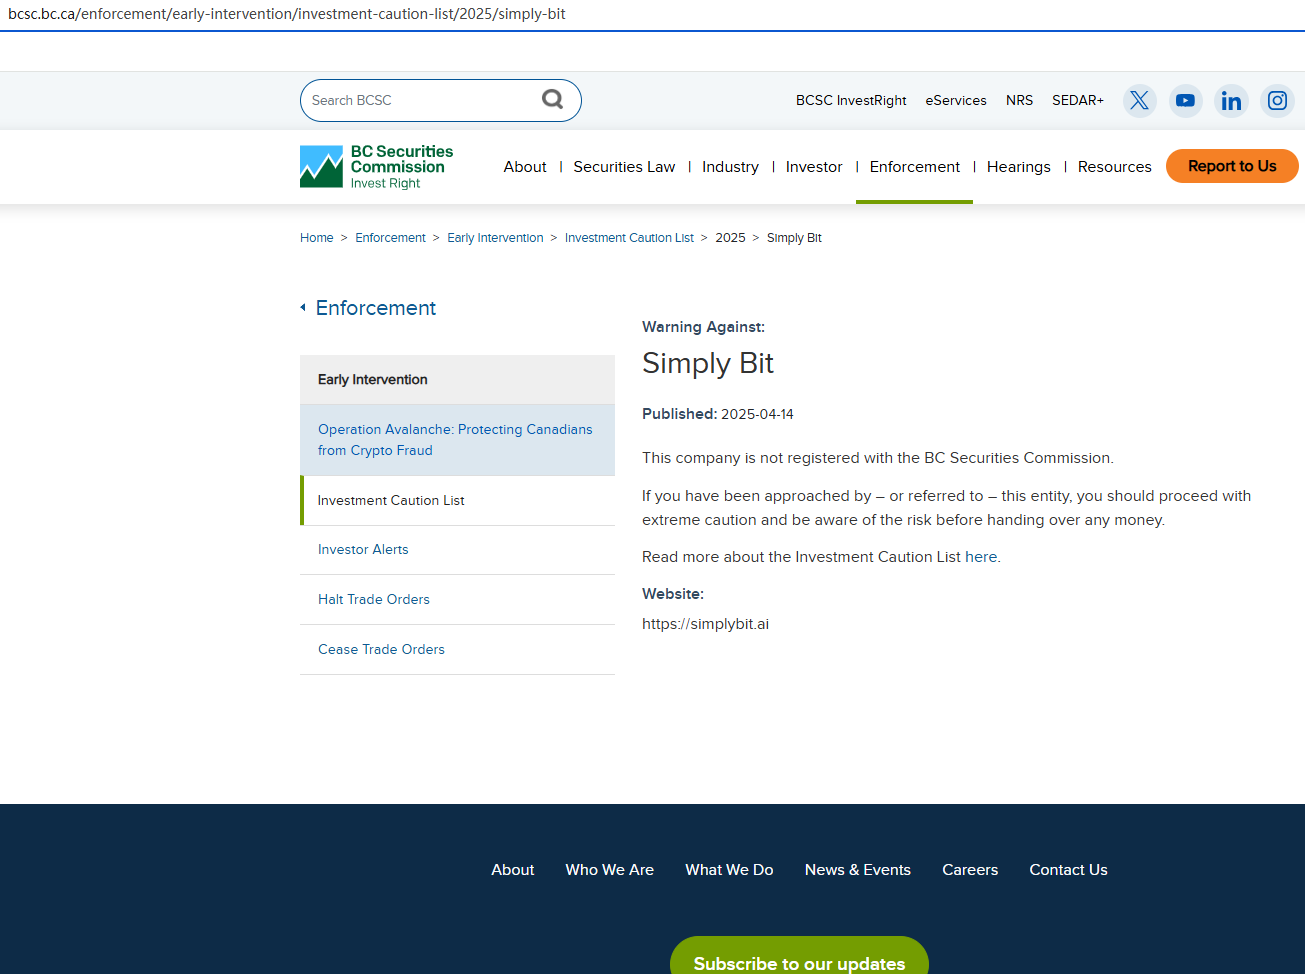
Task: Open the BCSC Instagram icon
Action: tap(1277, 100)
